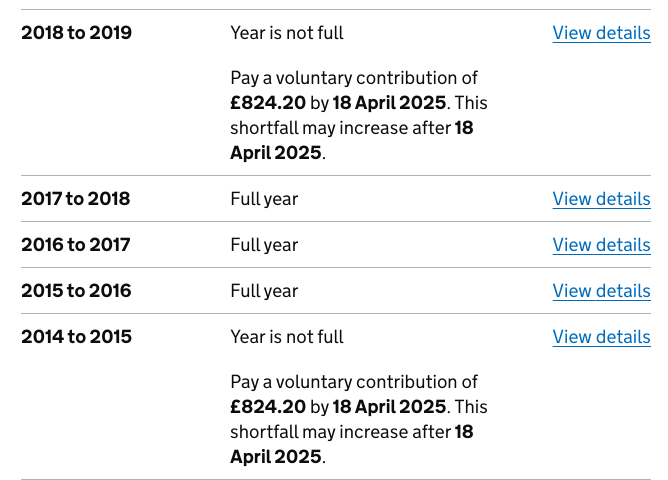Click the £824.20 amount in 2014 to 2015 row

tap(268, 407)
